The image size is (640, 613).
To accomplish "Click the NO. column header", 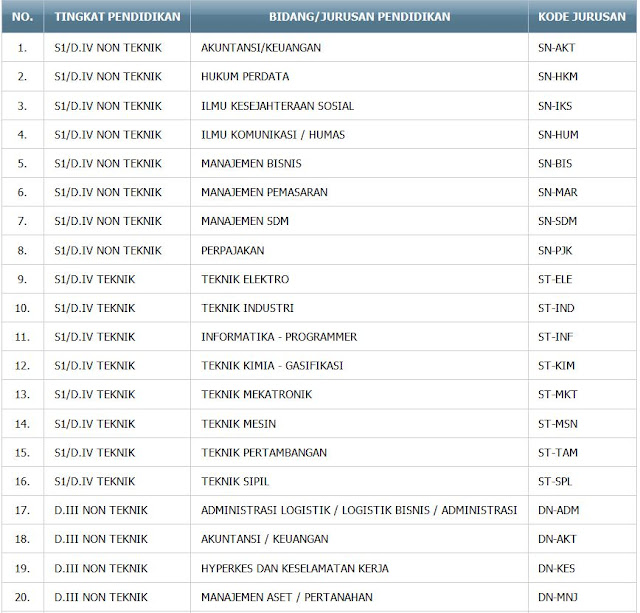I will (22, 17).
